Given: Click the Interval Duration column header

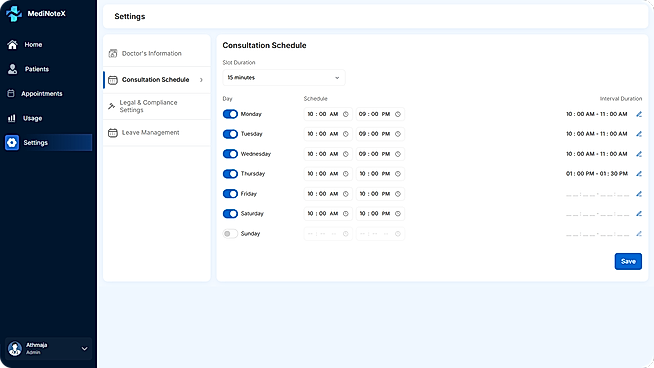Looking at the screenshot, I should [x=621, y=99].
